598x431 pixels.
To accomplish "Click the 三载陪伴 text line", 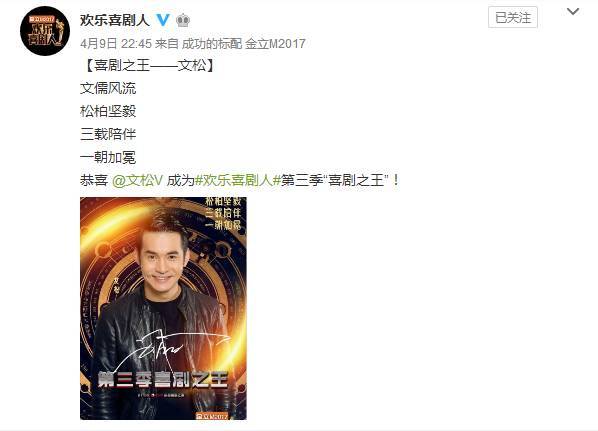I will pos(108,134).
